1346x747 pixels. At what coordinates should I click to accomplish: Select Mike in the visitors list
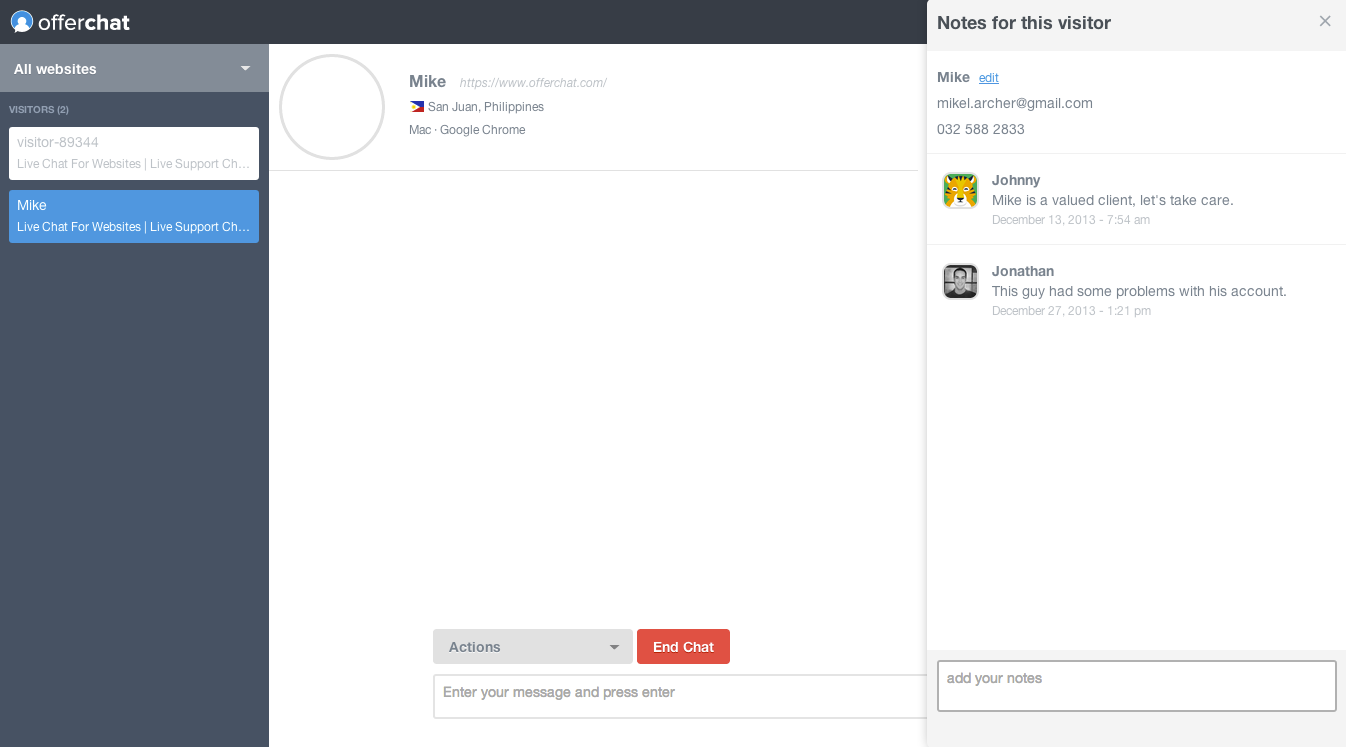(134, 216)
